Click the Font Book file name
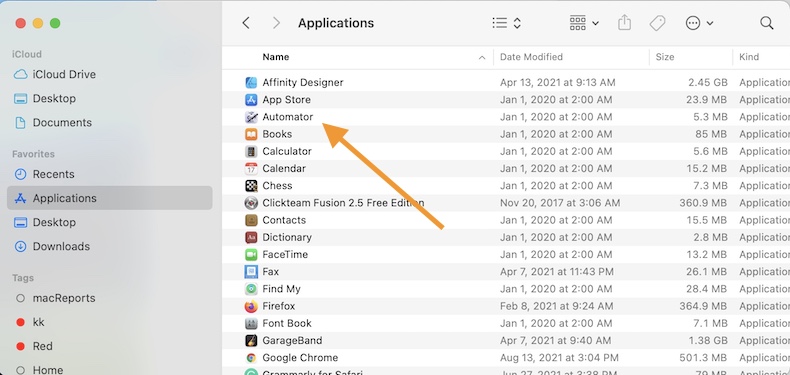This screenshot has height=375, width=790. [287, 323]
